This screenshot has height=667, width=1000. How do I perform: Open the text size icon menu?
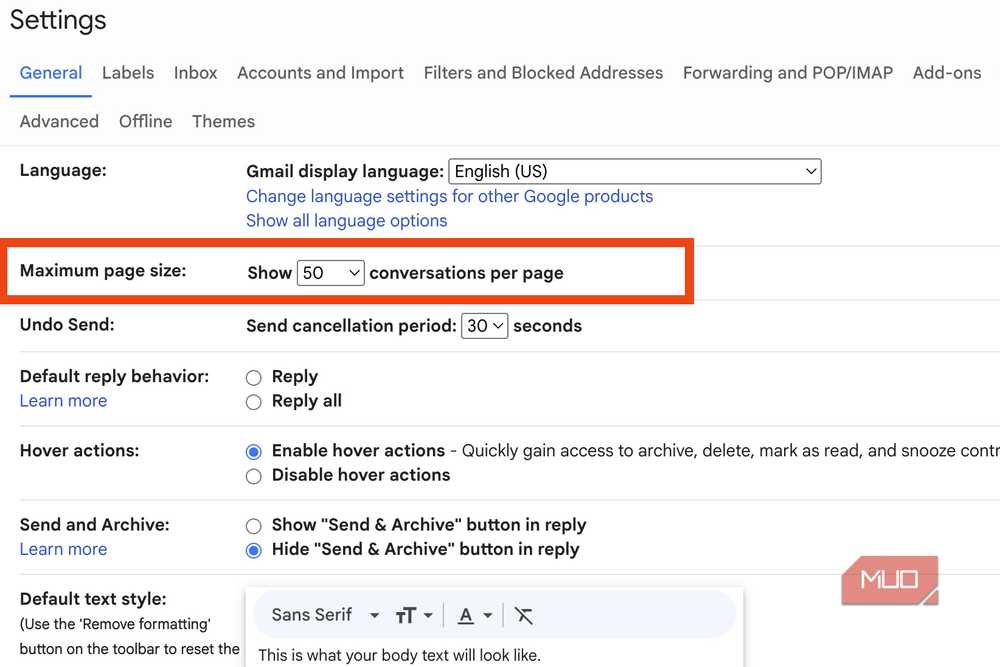point(414,615)
